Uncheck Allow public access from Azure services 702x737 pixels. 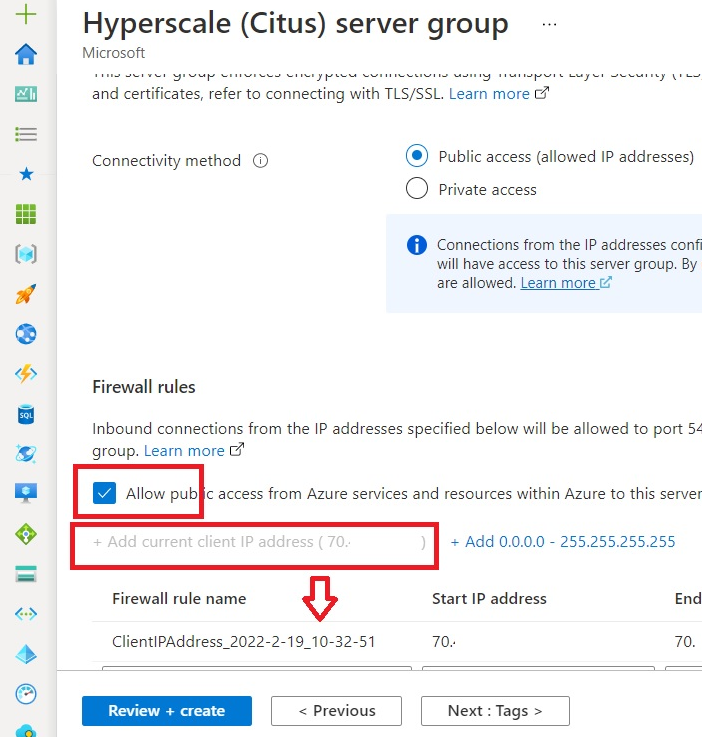104,493
